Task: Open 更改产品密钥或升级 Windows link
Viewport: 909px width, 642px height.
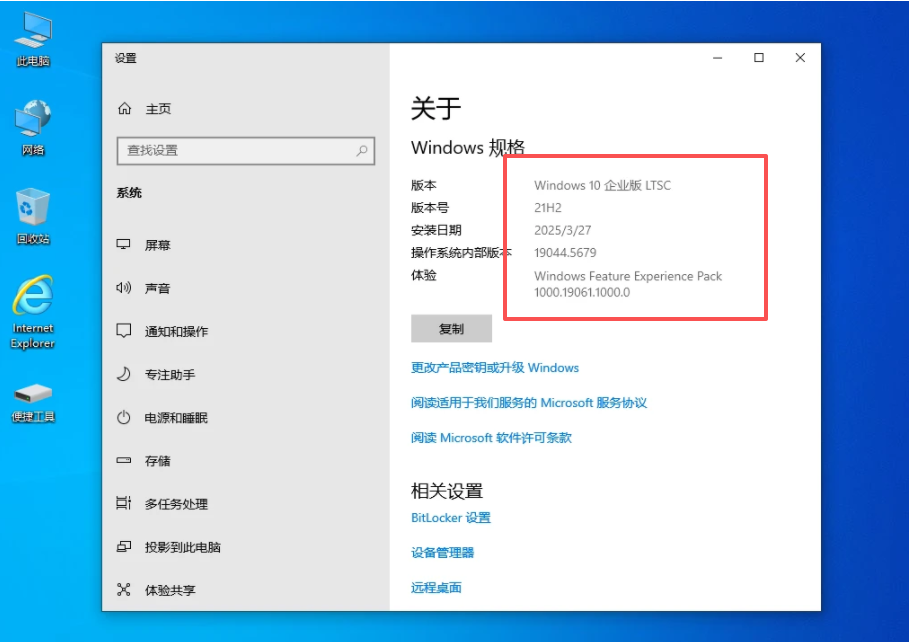Action: click(495, 368)
